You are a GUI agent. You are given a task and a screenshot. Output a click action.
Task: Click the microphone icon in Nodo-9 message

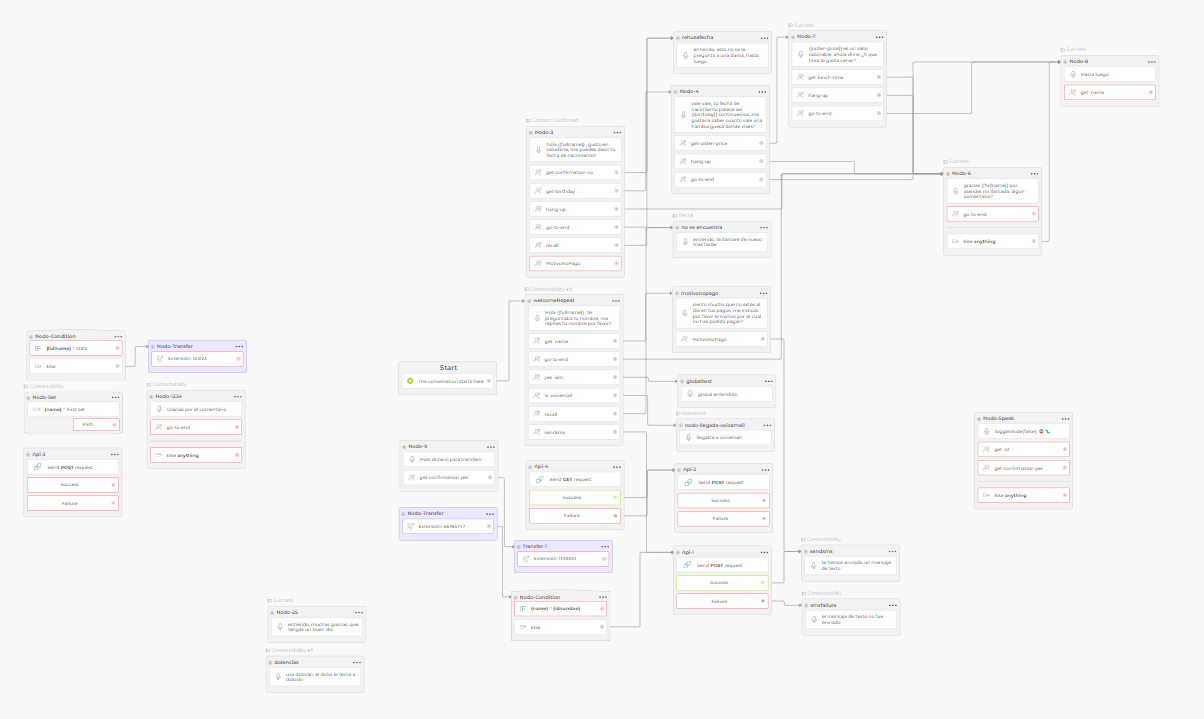411,459
